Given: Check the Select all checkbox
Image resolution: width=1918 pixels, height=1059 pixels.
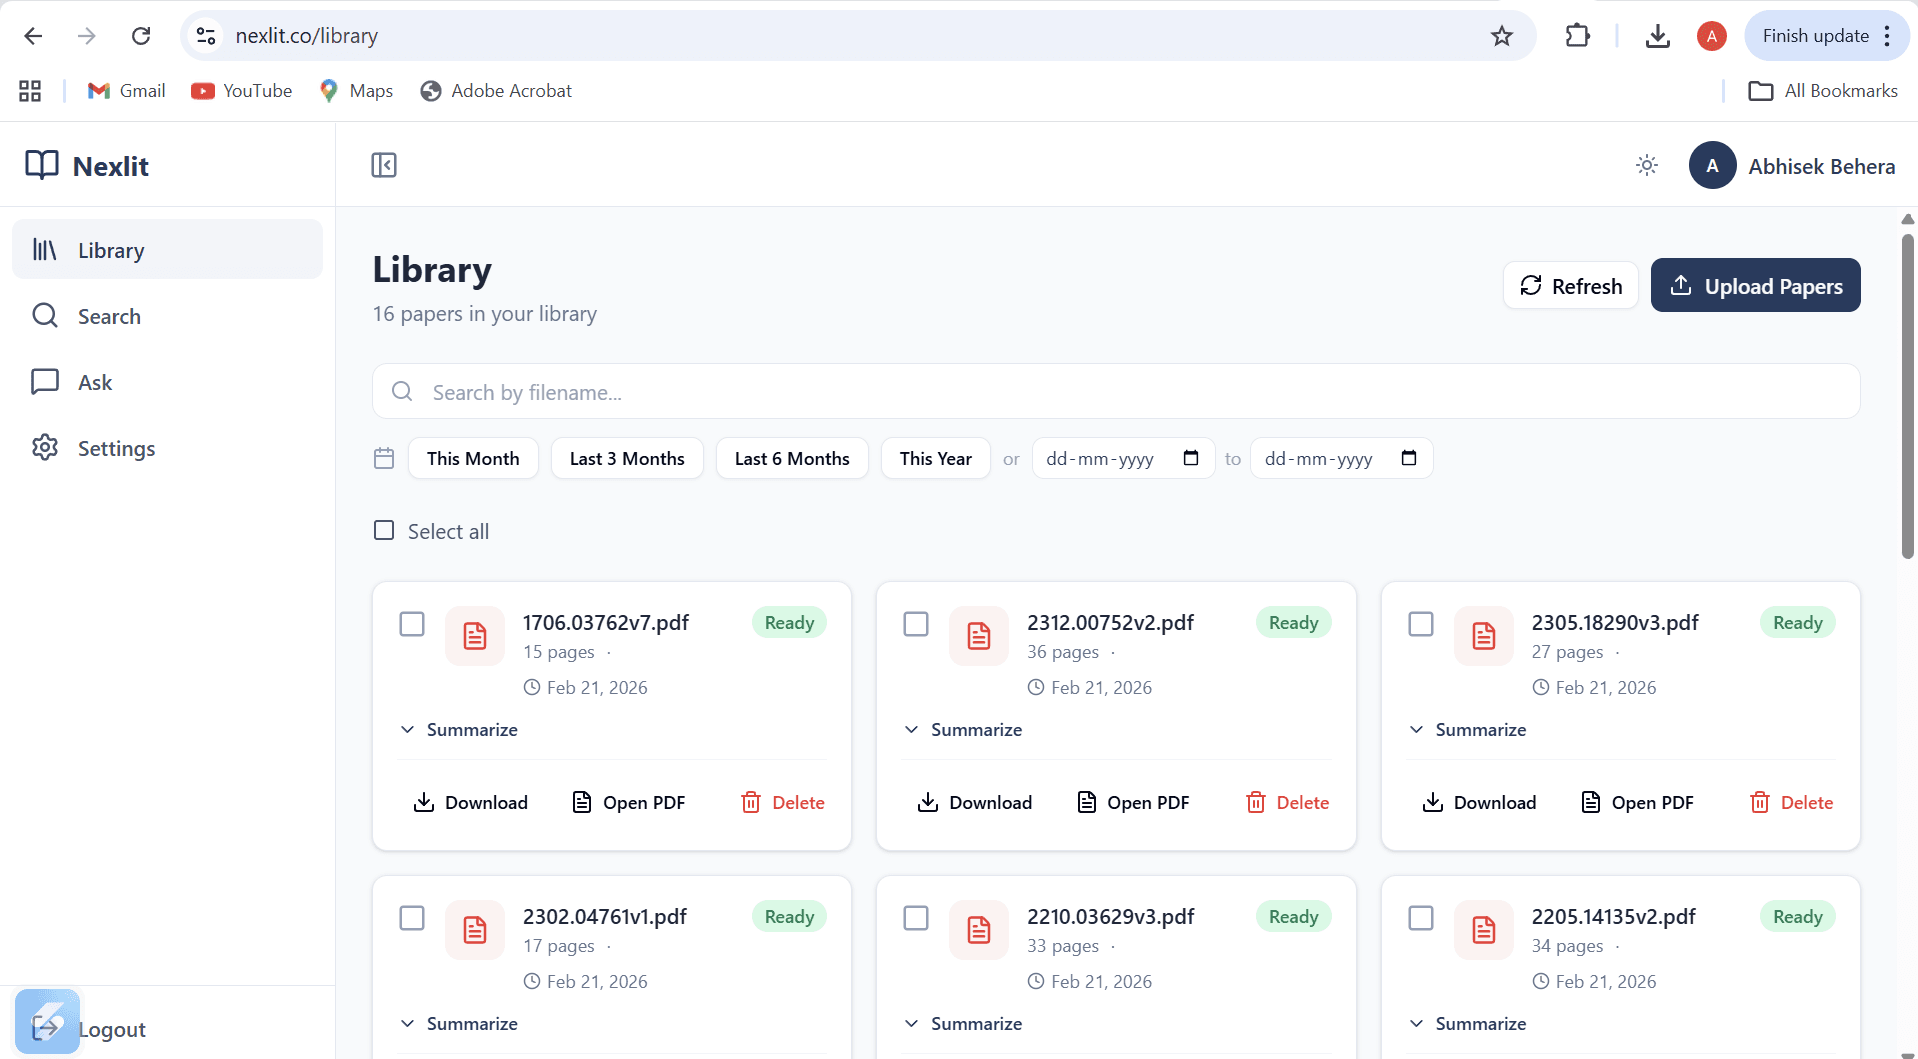Looking at the screenshot, I should pyautogui.click(x=384, y=530).
